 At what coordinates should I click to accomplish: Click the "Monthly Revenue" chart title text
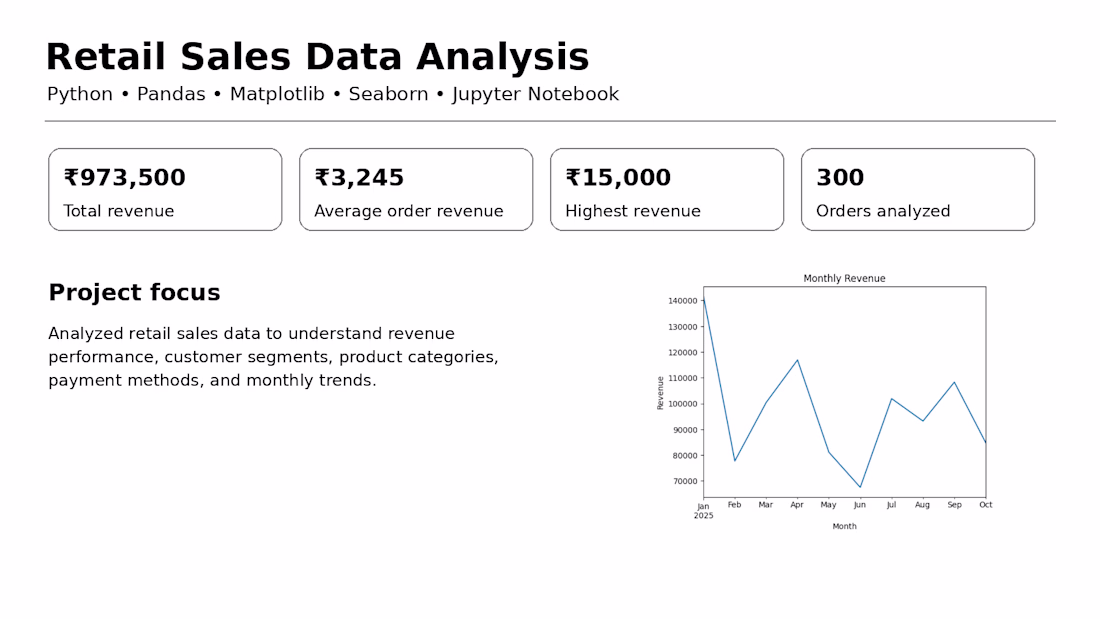(x=845, y=279)
